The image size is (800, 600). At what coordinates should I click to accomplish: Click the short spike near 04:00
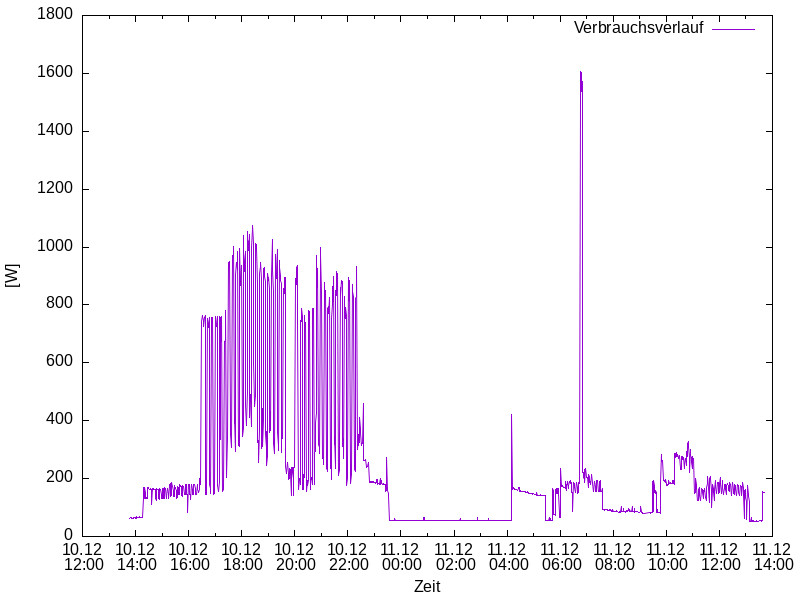[512, 416]
